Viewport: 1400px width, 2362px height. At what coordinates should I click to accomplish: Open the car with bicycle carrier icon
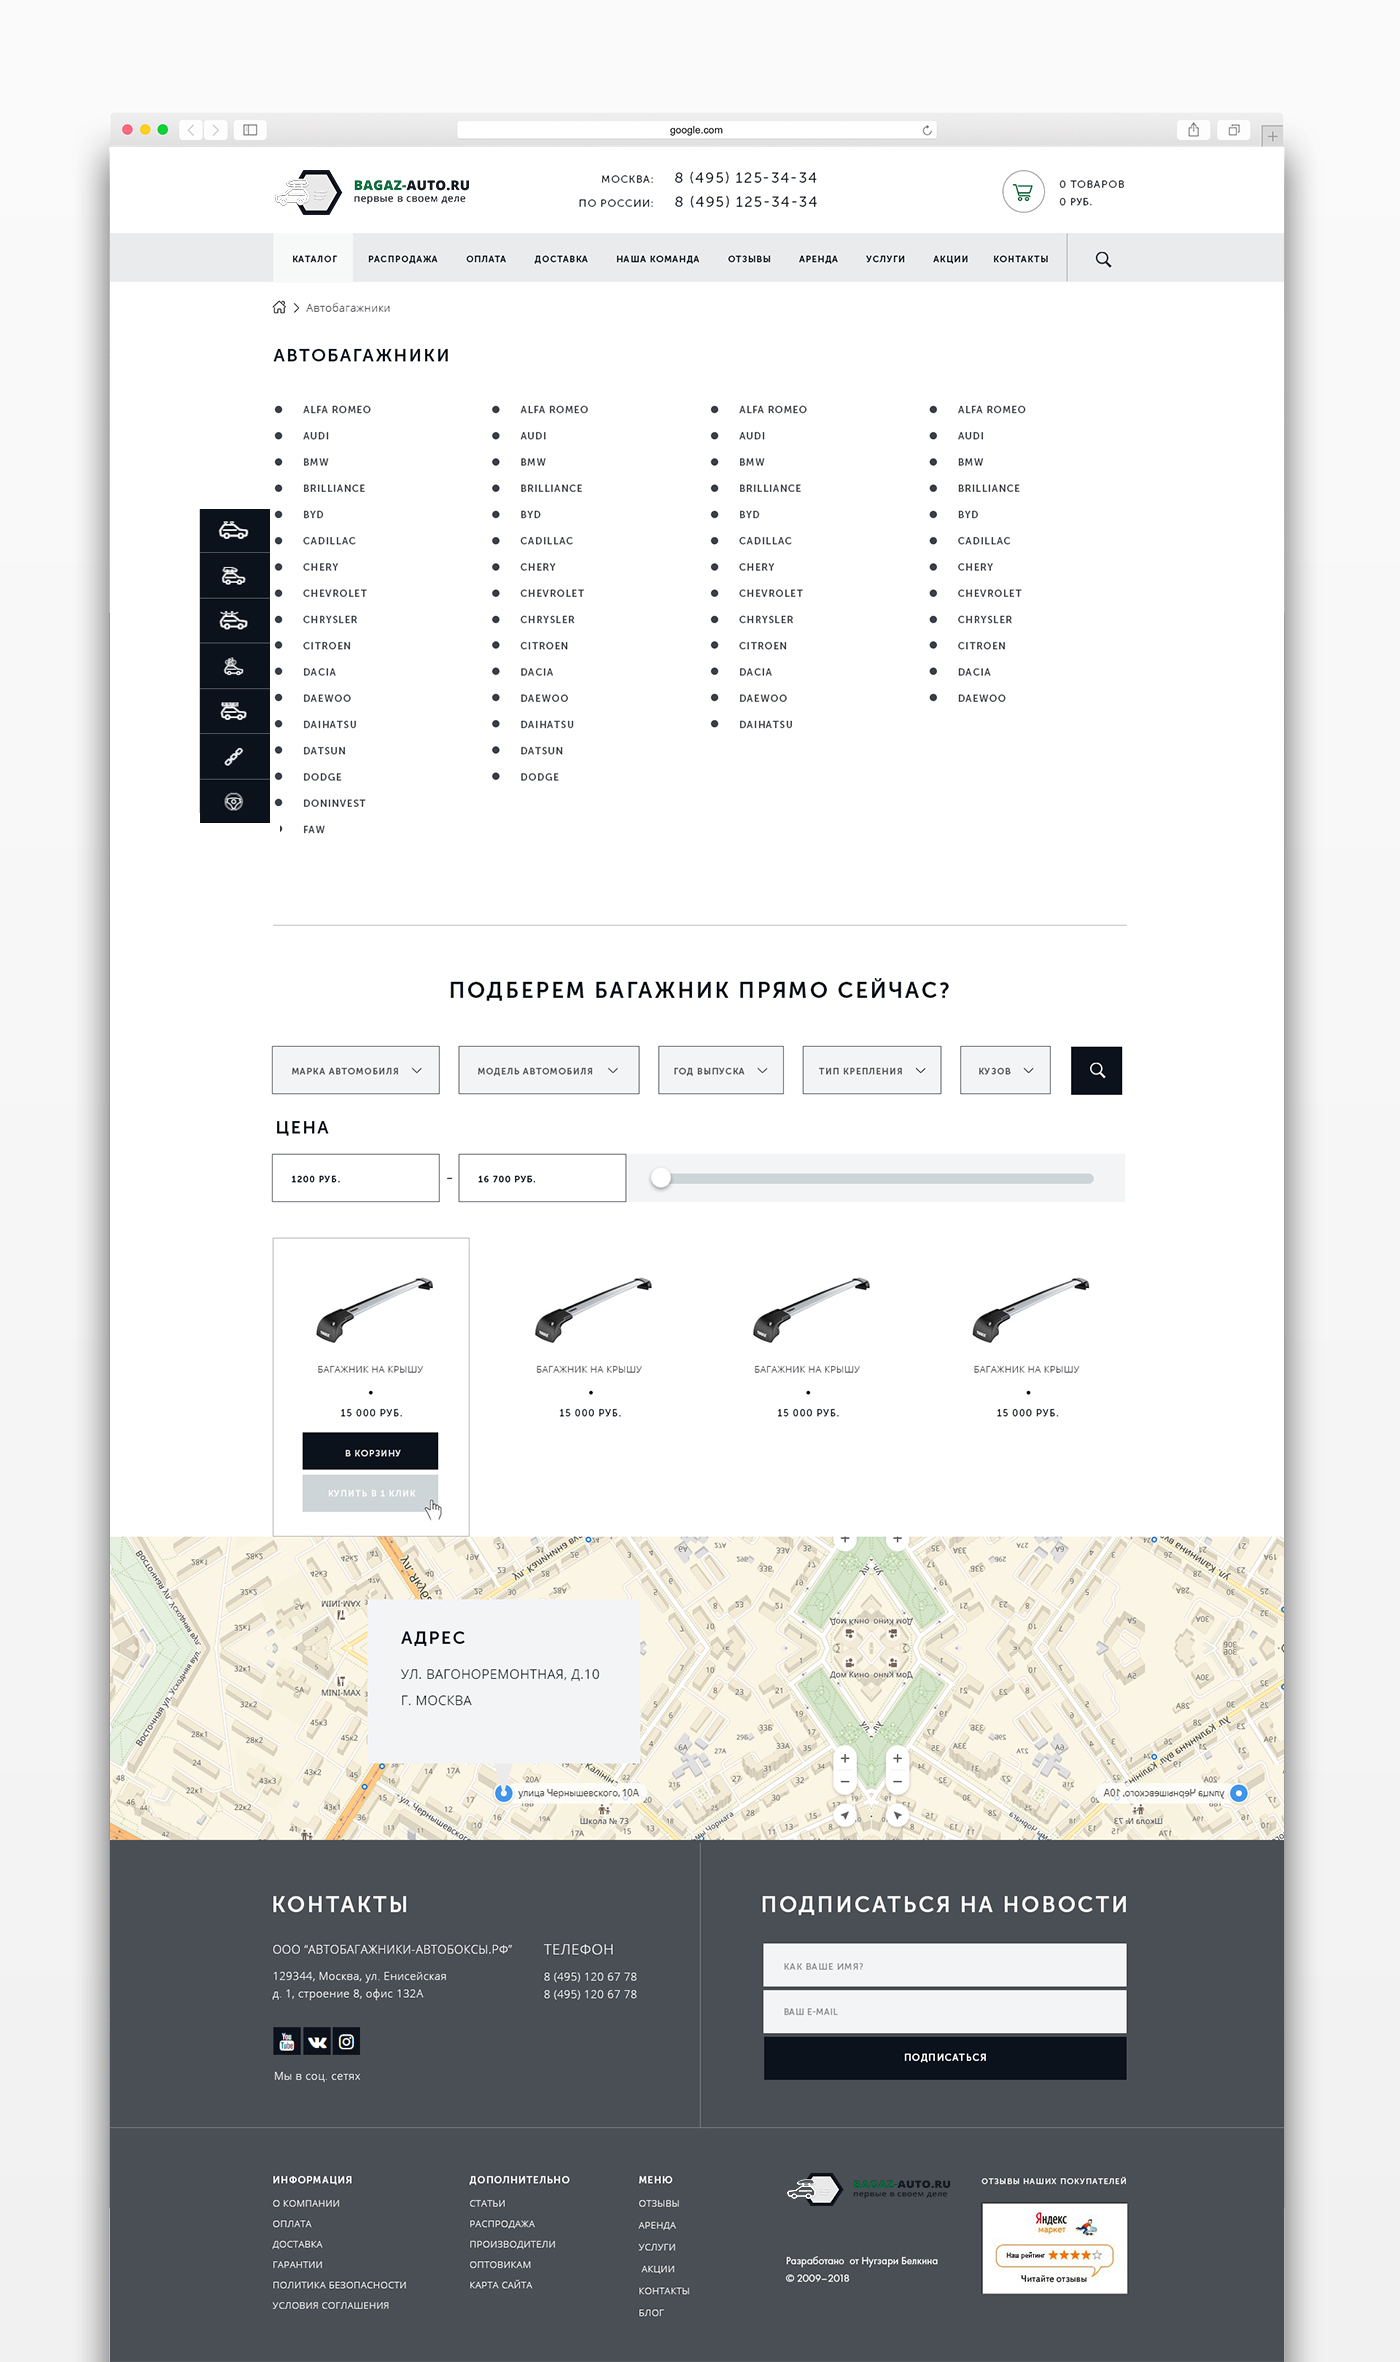(x=234, y=666)
